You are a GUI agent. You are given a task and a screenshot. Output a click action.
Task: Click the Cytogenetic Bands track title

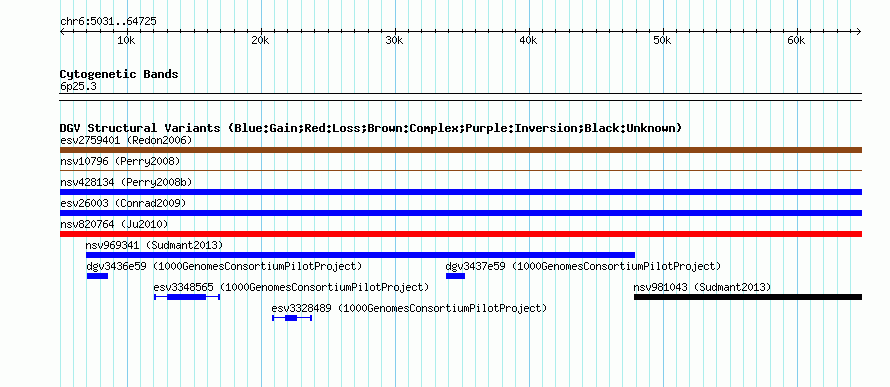pyautogui.click(x=119, y=74)
